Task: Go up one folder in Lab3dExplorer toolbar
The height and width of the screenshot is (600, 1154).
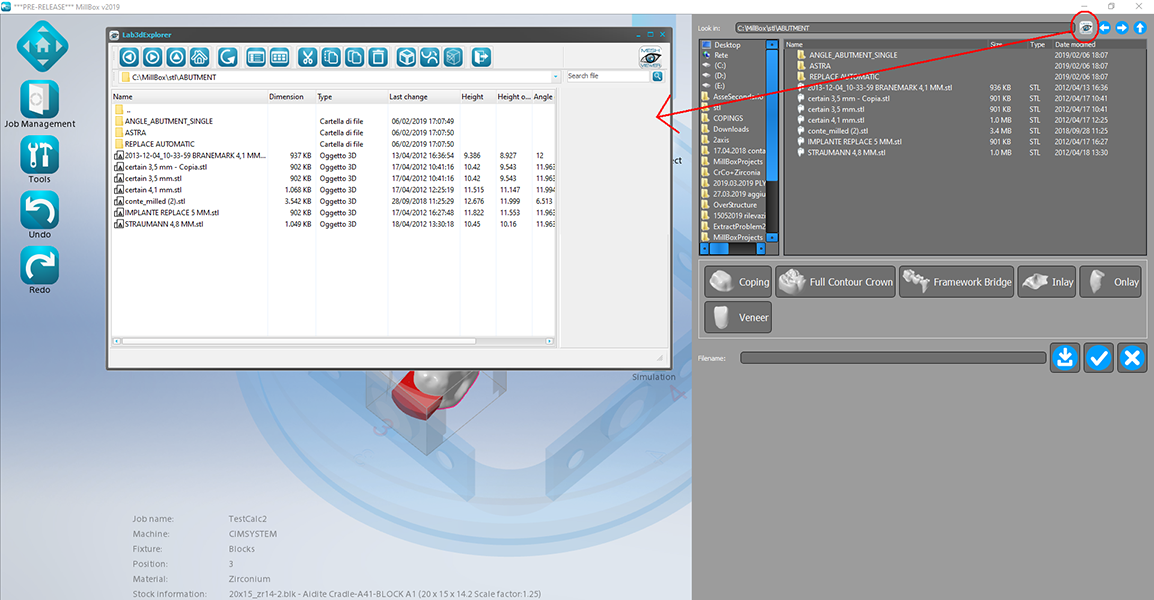Action: (x=177, y=57)
